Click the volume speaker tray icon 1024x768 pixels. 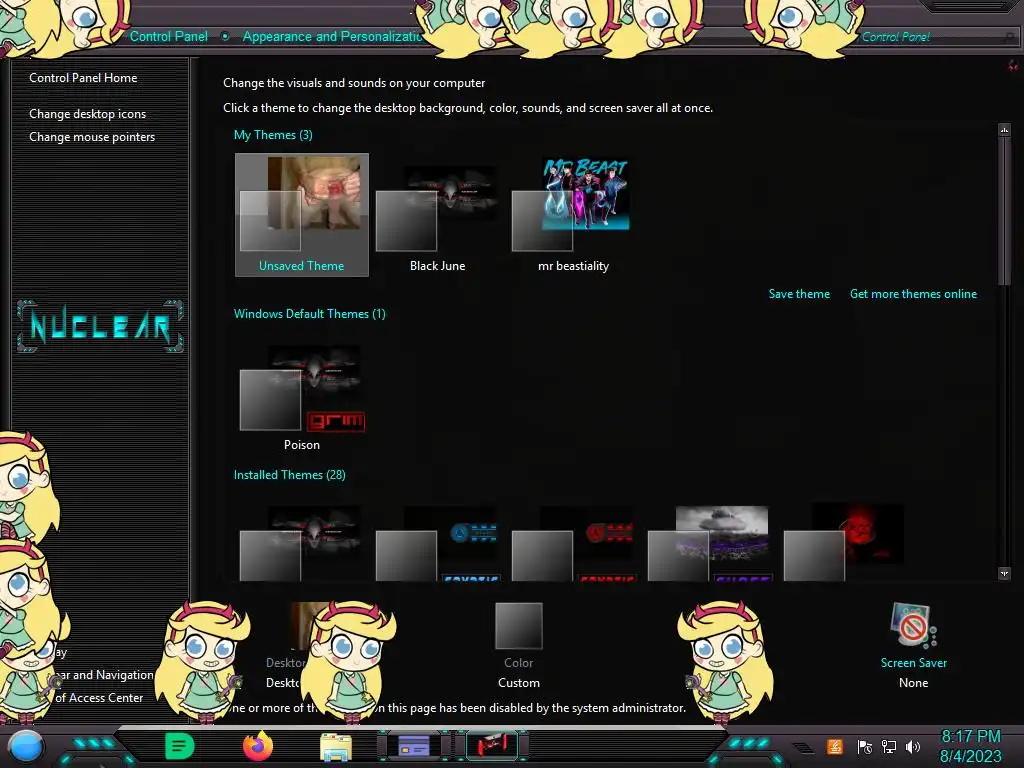coord(913,747)
